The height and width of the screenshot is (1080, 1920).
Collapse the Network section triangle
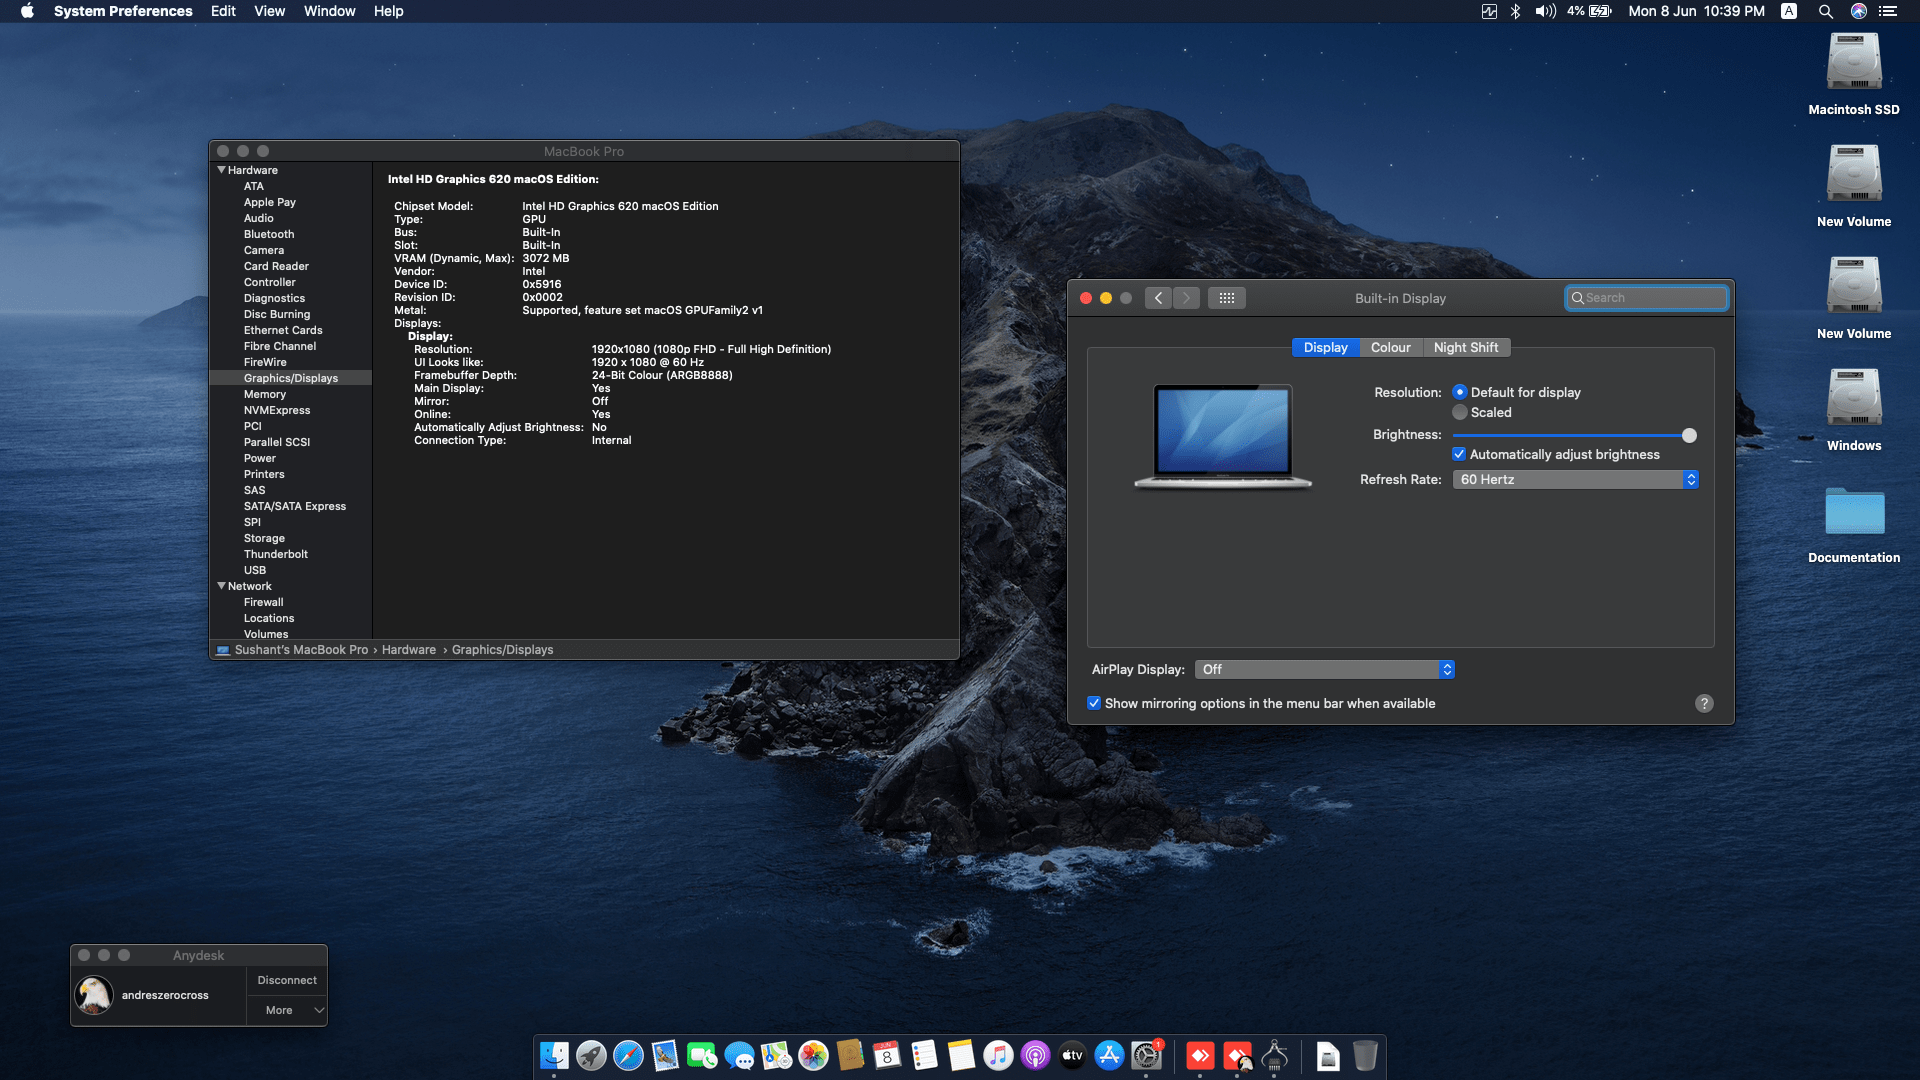[221, 586]
